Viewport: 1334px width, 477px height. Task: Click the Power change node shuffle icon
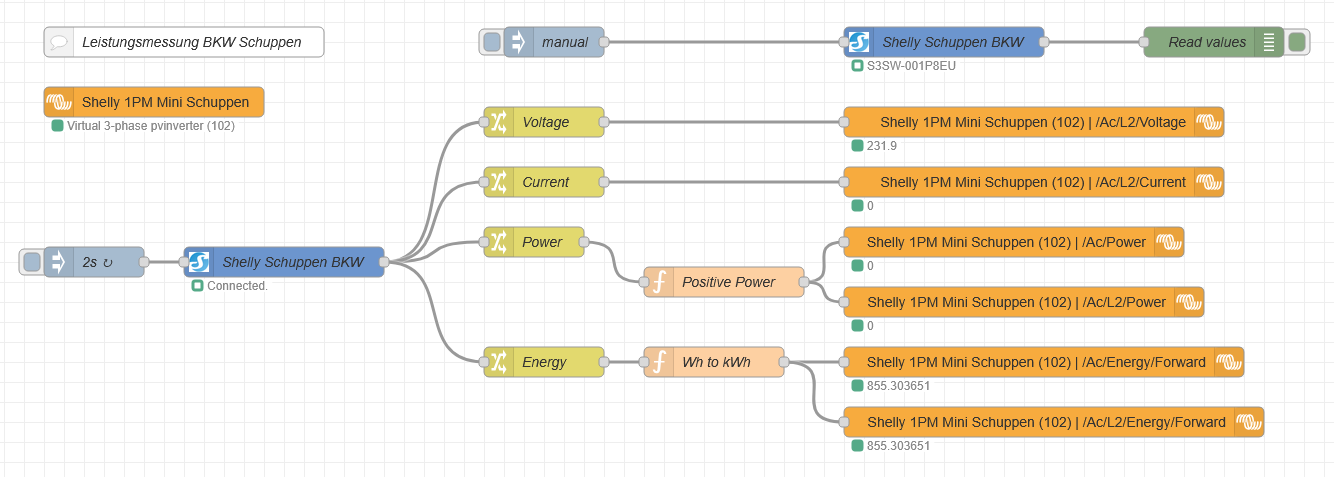tap(498, 242)
